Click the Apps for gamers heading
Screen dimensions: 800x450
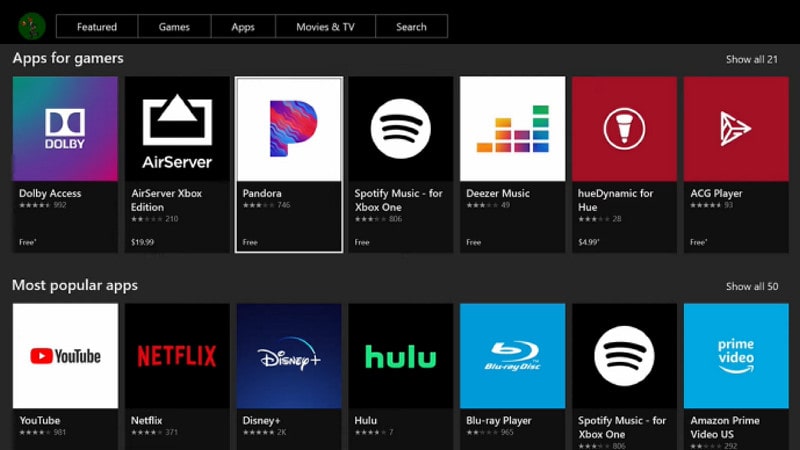(68, 58)
